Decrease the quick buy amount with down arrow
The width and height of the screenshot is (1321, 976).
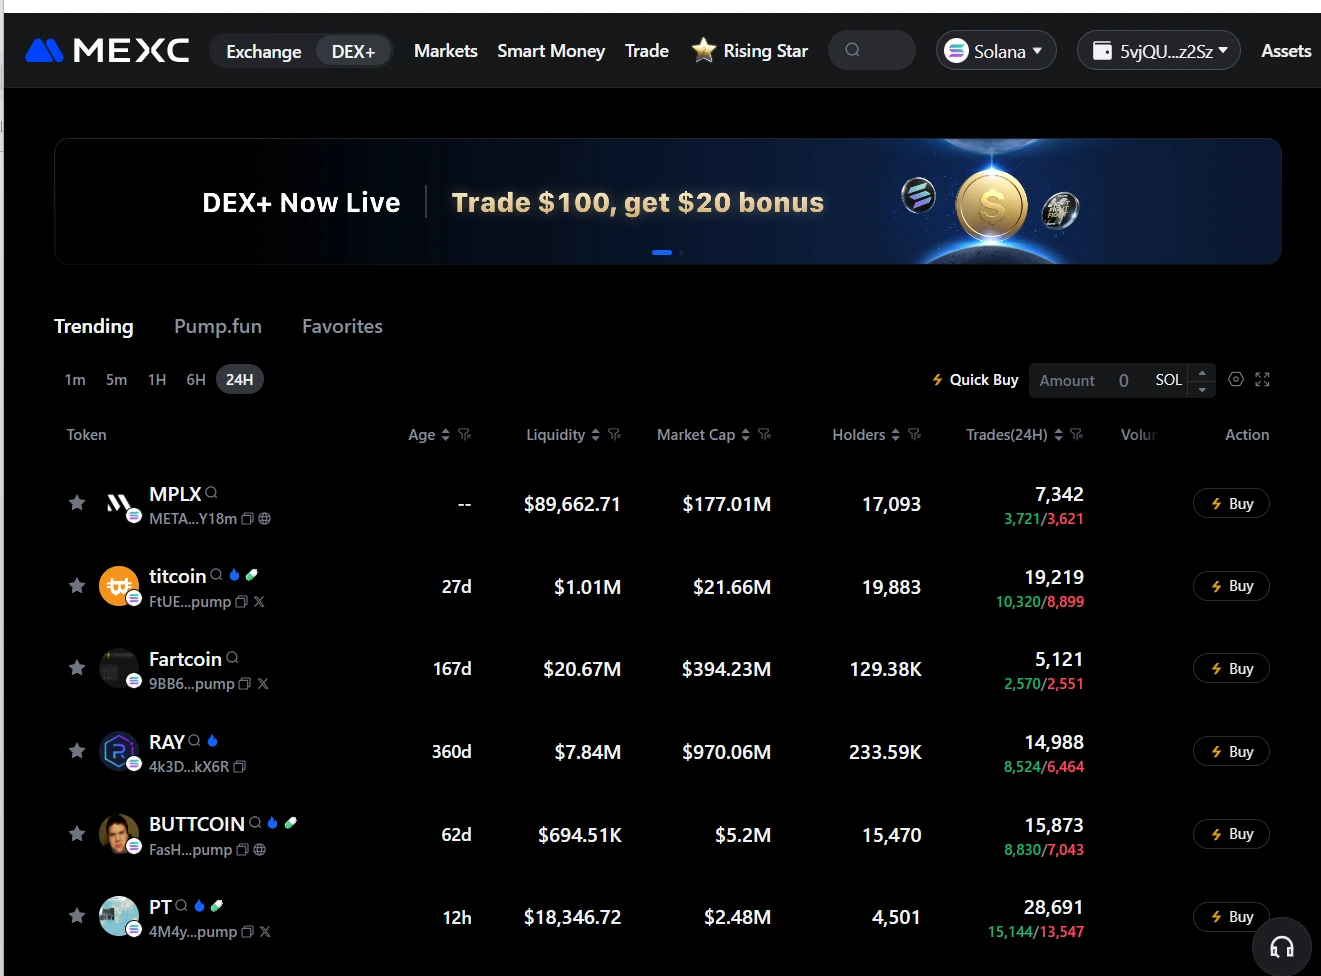click(1202, 389)
